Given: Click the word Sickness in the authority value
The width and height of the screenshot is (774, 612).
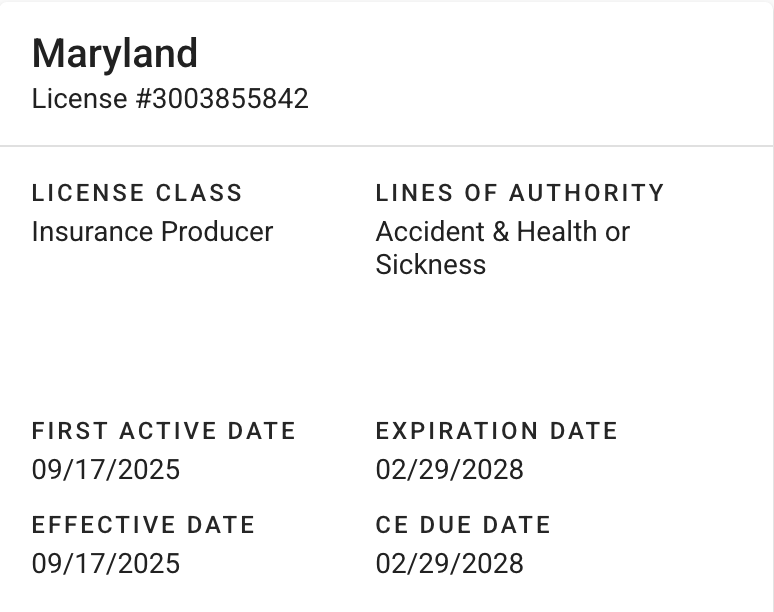Looking at the screenshot, I should (x=430, y=265).
